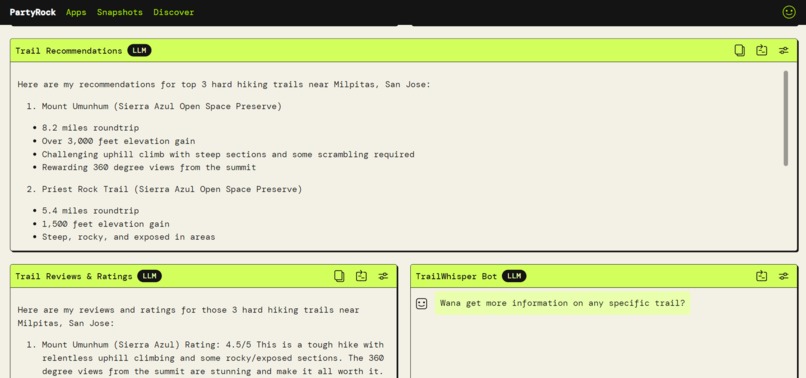Click the "Over 3,000 feet elevation gain" bullet
Image resolution: width=806 pixels, height=378 pixels.
[119, 141]
